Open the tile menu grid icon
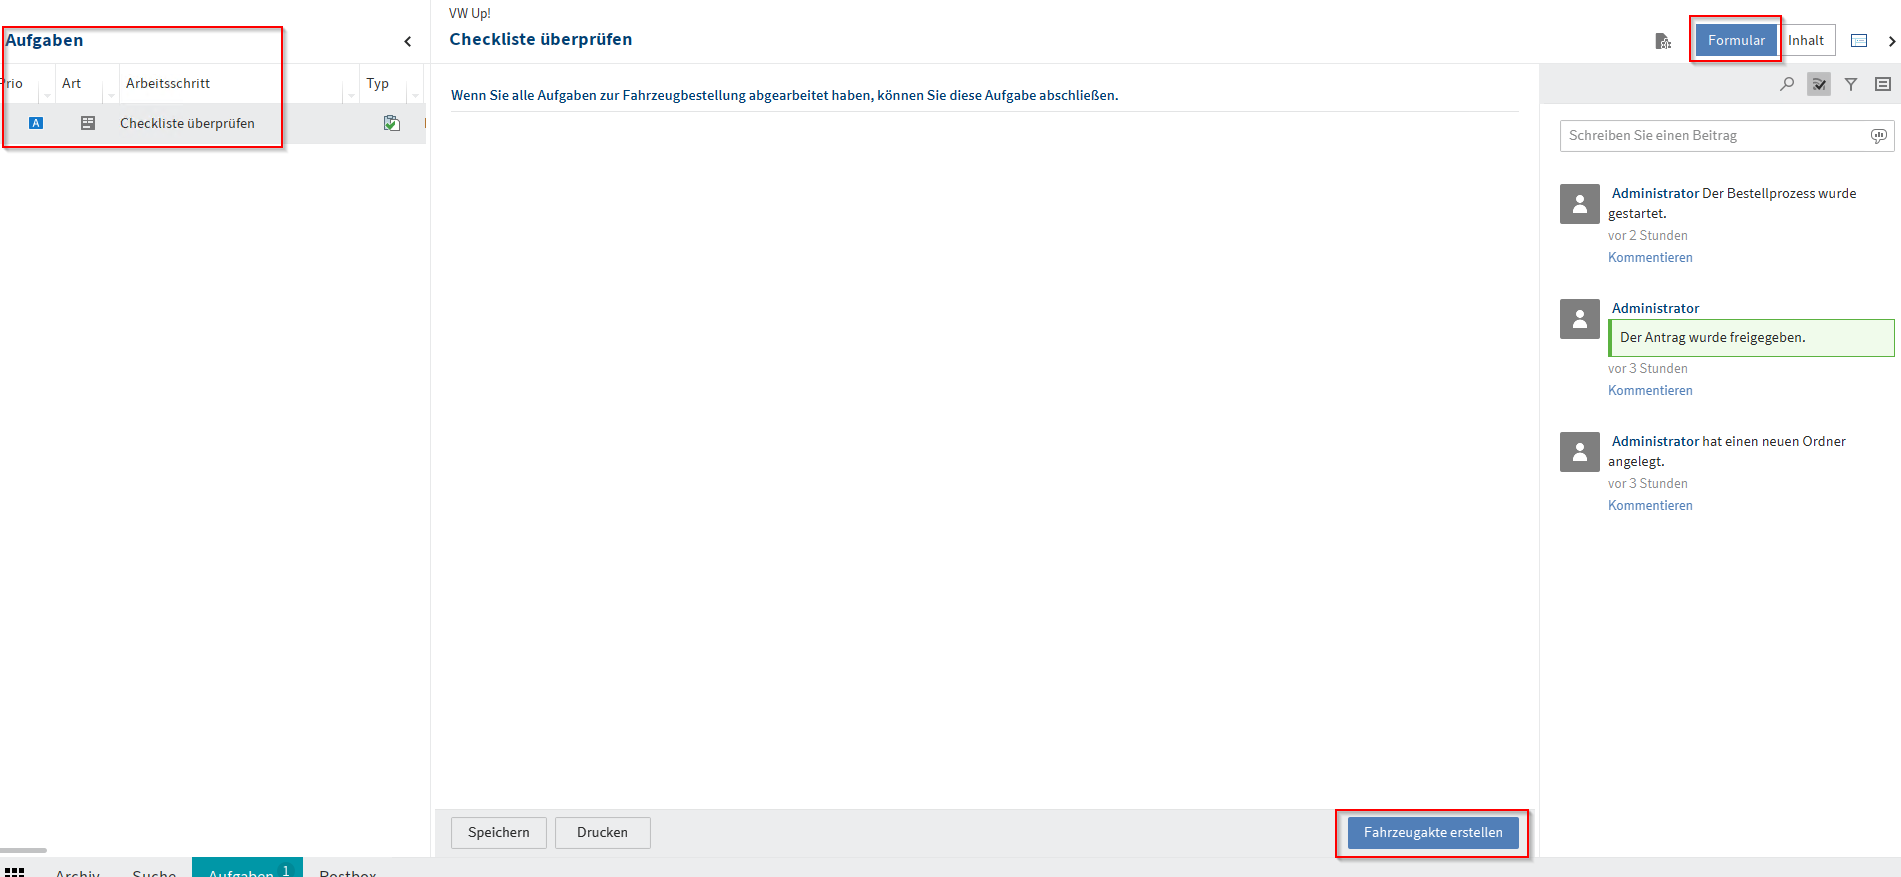1901x877 pixels. tap(14, 872)
